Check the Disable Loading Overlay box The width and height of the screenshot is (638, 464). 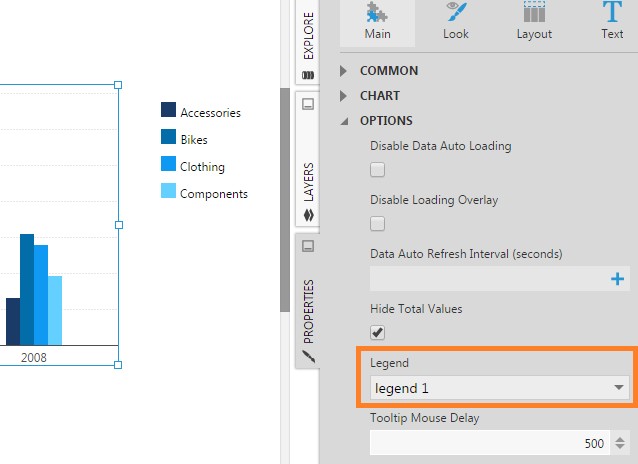pos(378,223)
